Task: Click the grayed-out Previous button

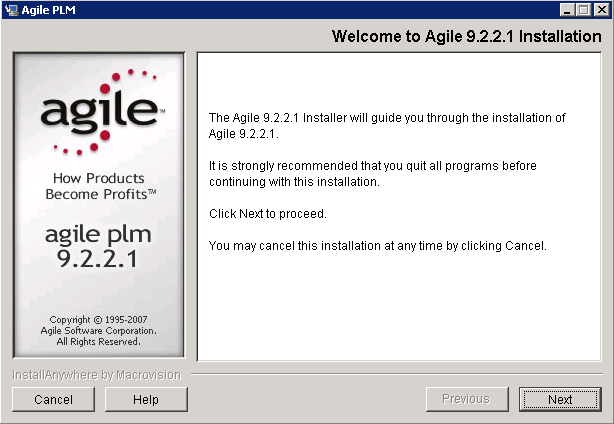Action: click(467, 399)
